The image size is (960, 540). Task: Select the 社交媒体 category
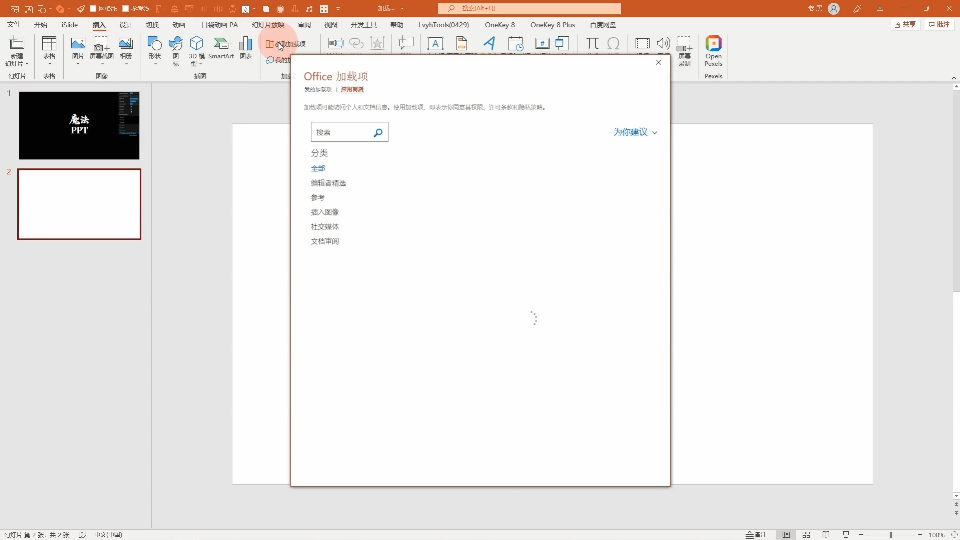(324, 227)
